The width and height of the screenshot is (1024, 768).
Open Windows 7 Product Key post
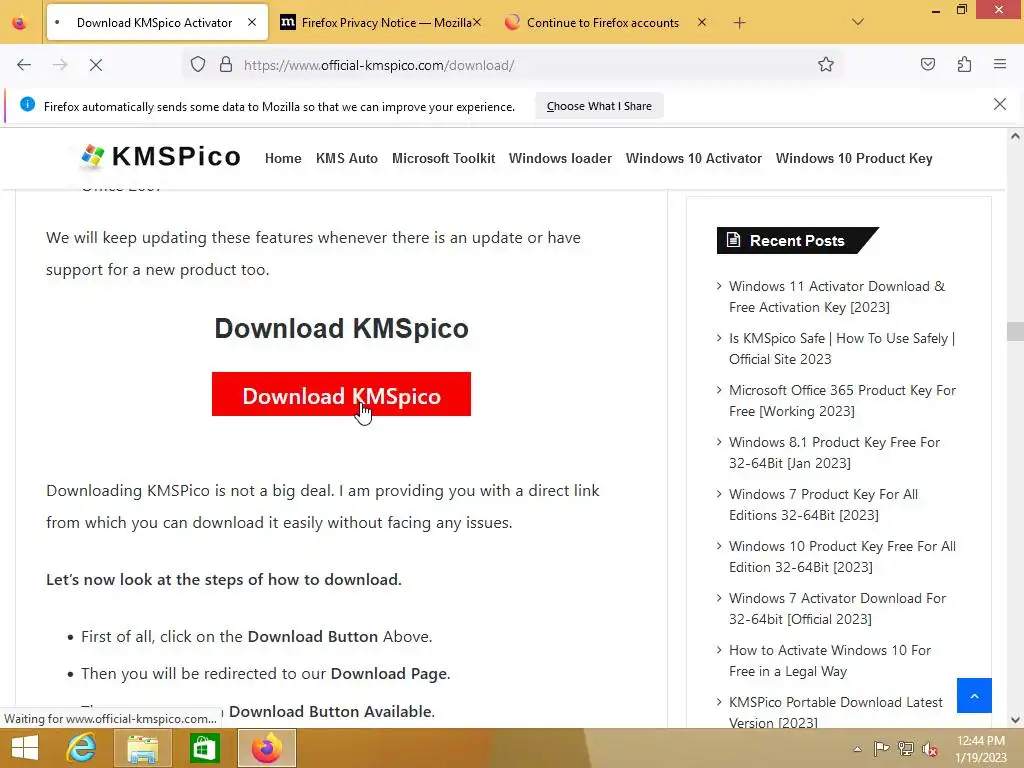click(823, 504)
